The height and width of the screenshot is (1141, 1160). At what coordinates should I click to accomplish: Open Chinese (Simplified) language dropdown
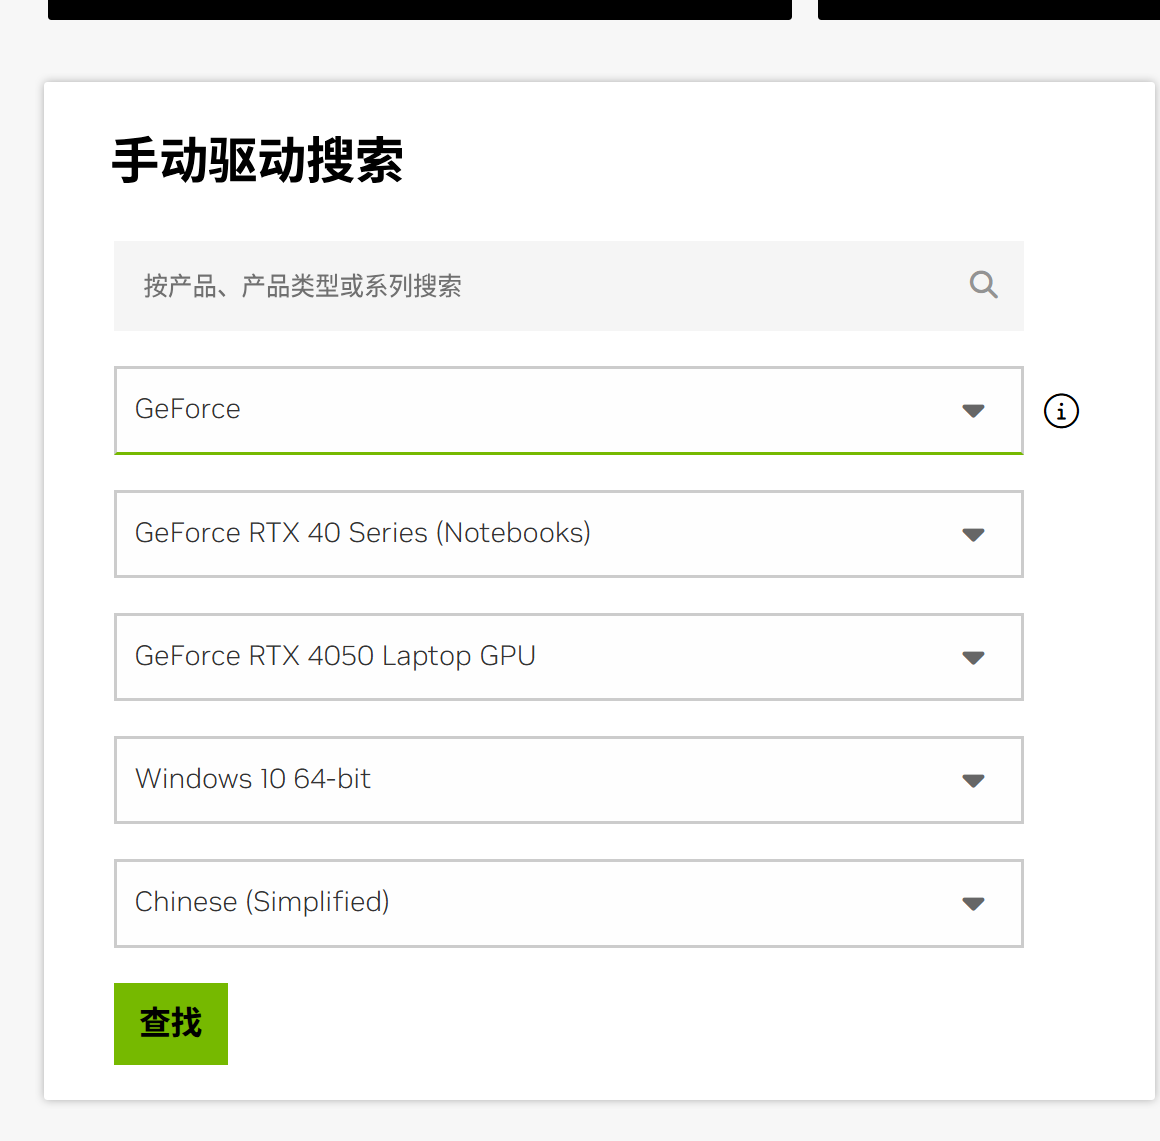tap(568, 903)
